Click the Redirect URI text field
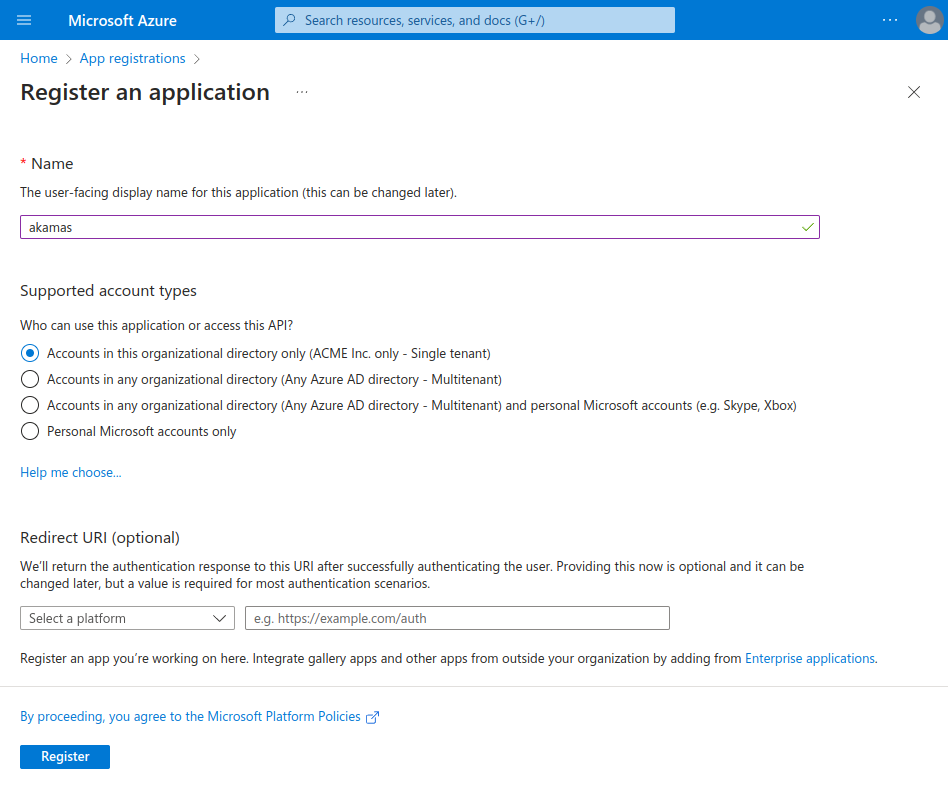Viewport: 948px width, 788px height. (x=457, y=618)
